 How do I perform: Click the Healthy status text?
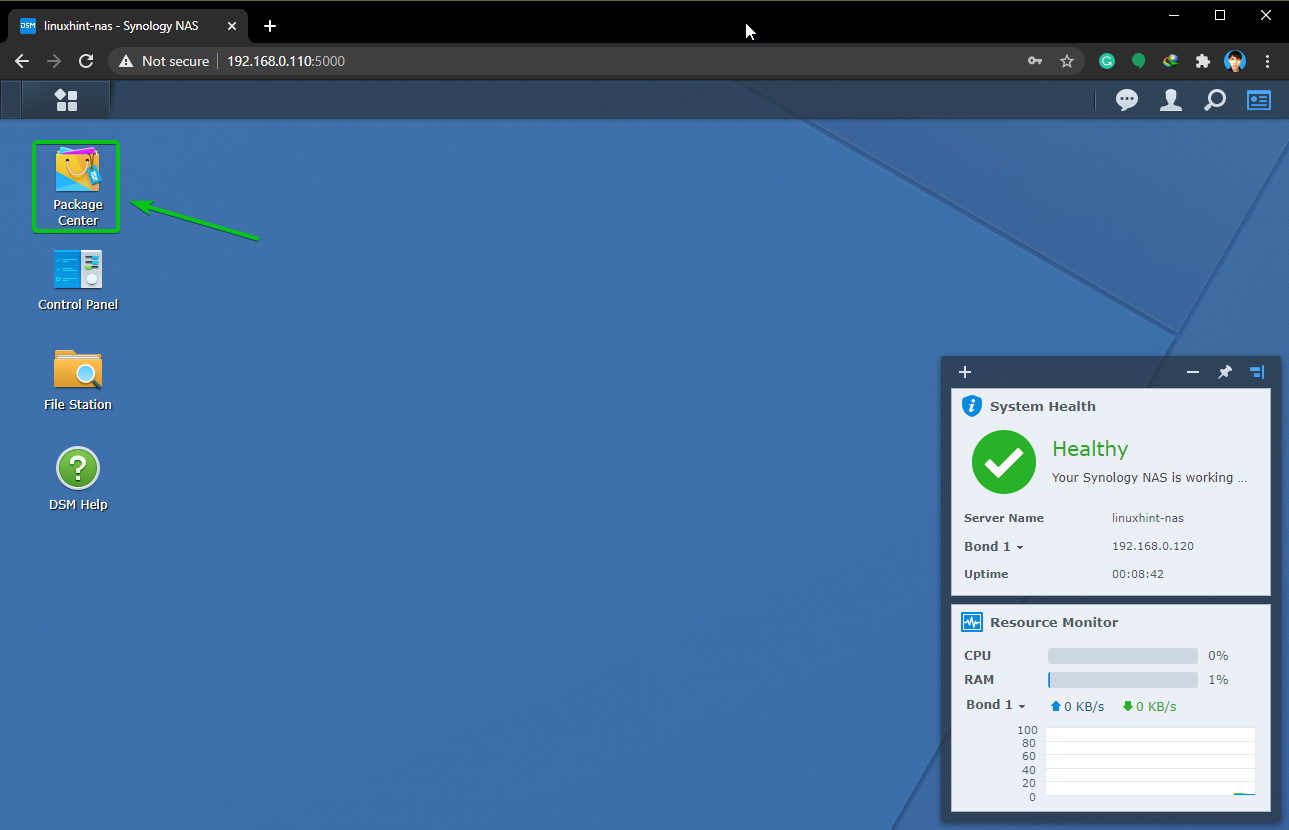coord(1090,449)
